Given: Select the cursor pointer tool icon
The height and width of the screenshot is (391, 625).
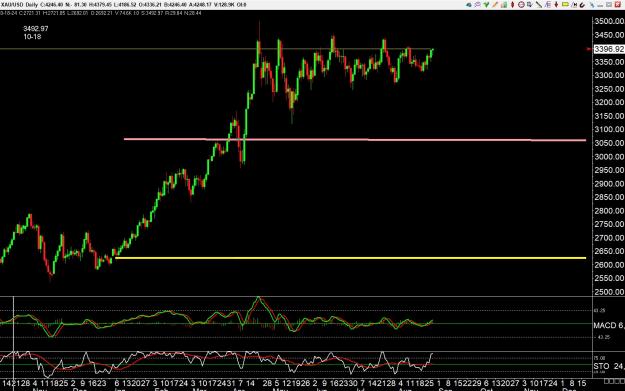Looking at the screenshot, I should coord(530,5).
